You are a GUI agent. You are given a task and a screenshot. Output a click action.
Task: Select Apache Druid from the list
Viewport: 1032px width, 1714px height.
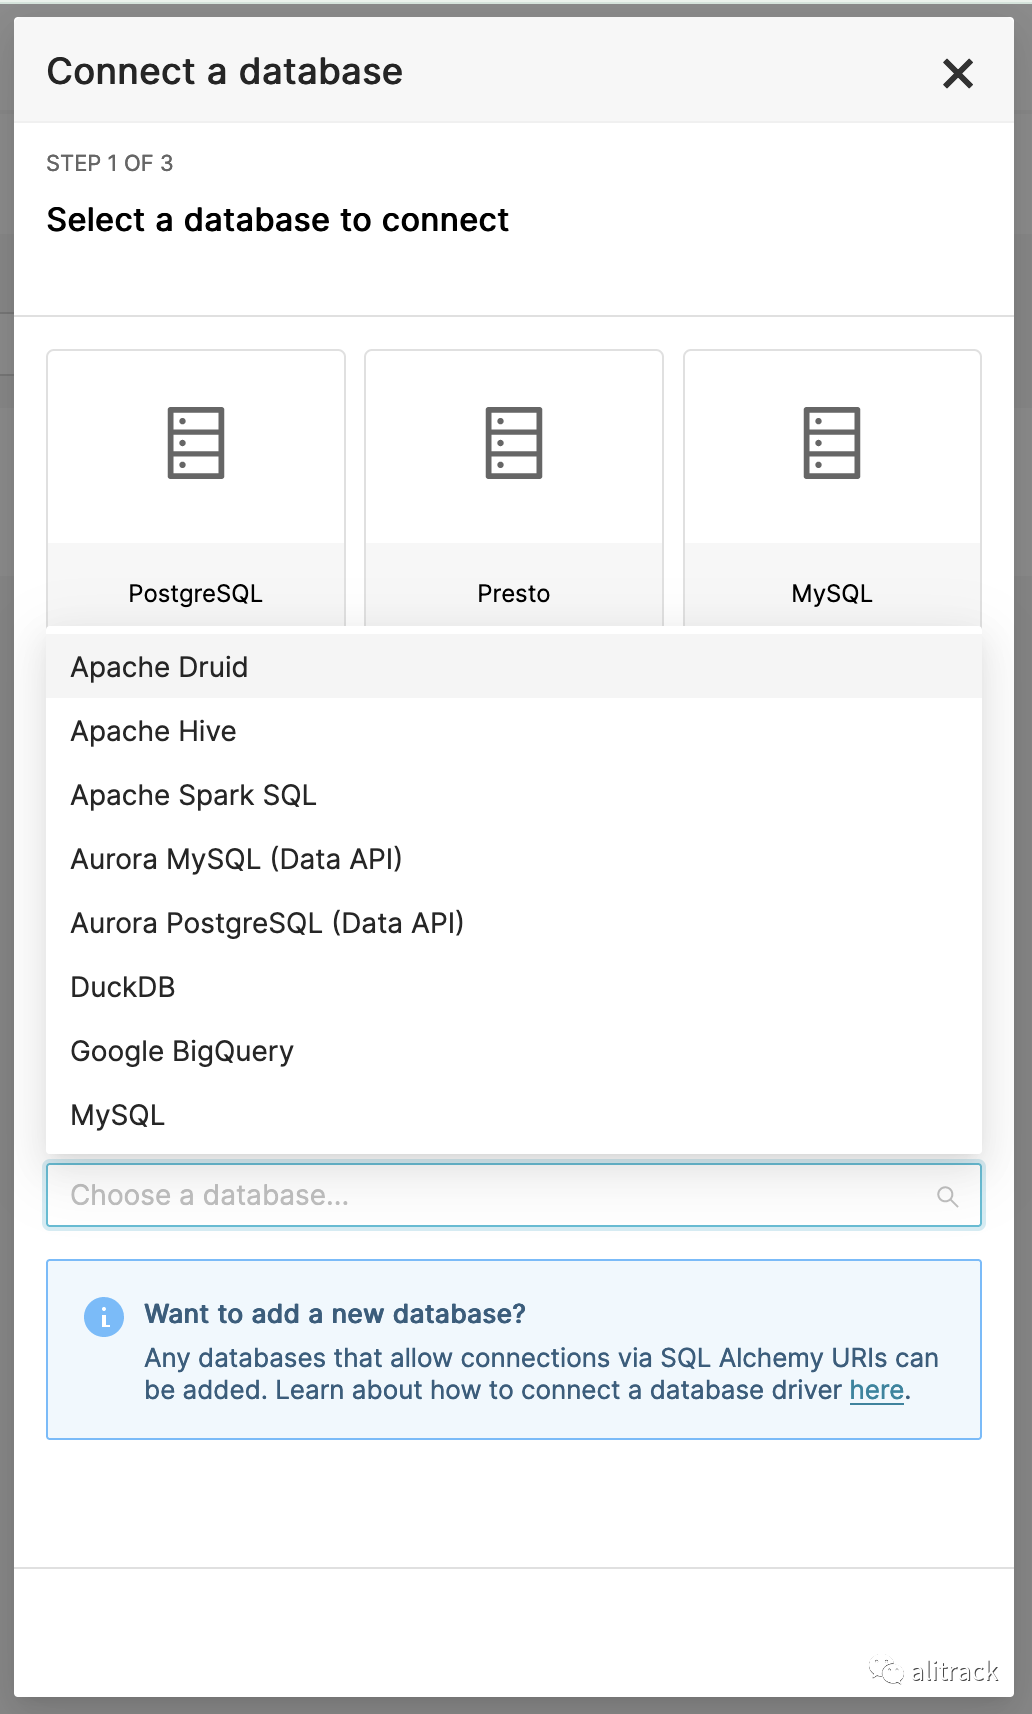160,667
